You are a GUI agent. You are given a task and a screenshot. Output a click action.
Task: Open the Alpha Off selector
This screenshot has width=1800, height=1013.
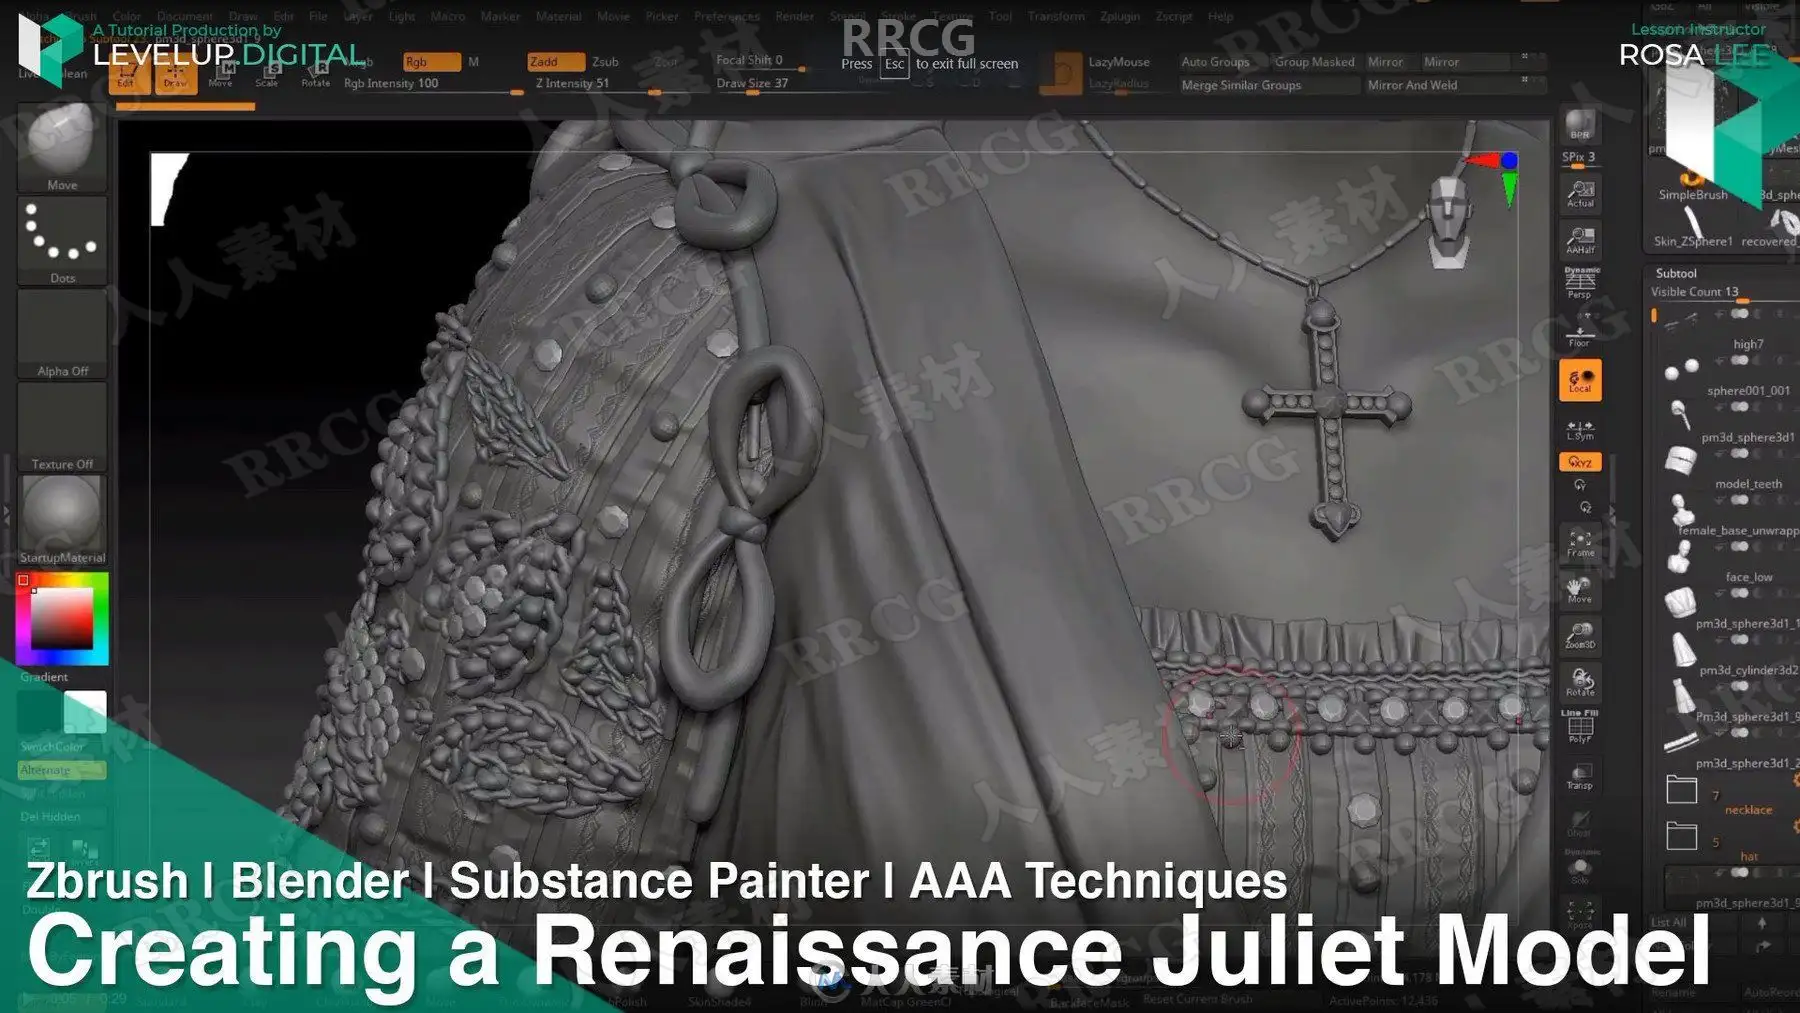click(x=62, y=334)
